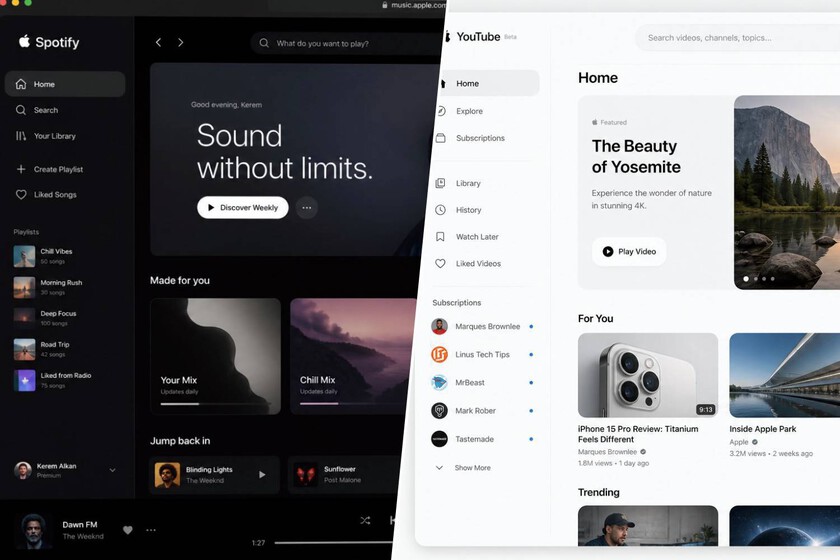Toggle shuffle in the Spotify player
This screenshot has height=560, width=840.
[x=365, y=520]
